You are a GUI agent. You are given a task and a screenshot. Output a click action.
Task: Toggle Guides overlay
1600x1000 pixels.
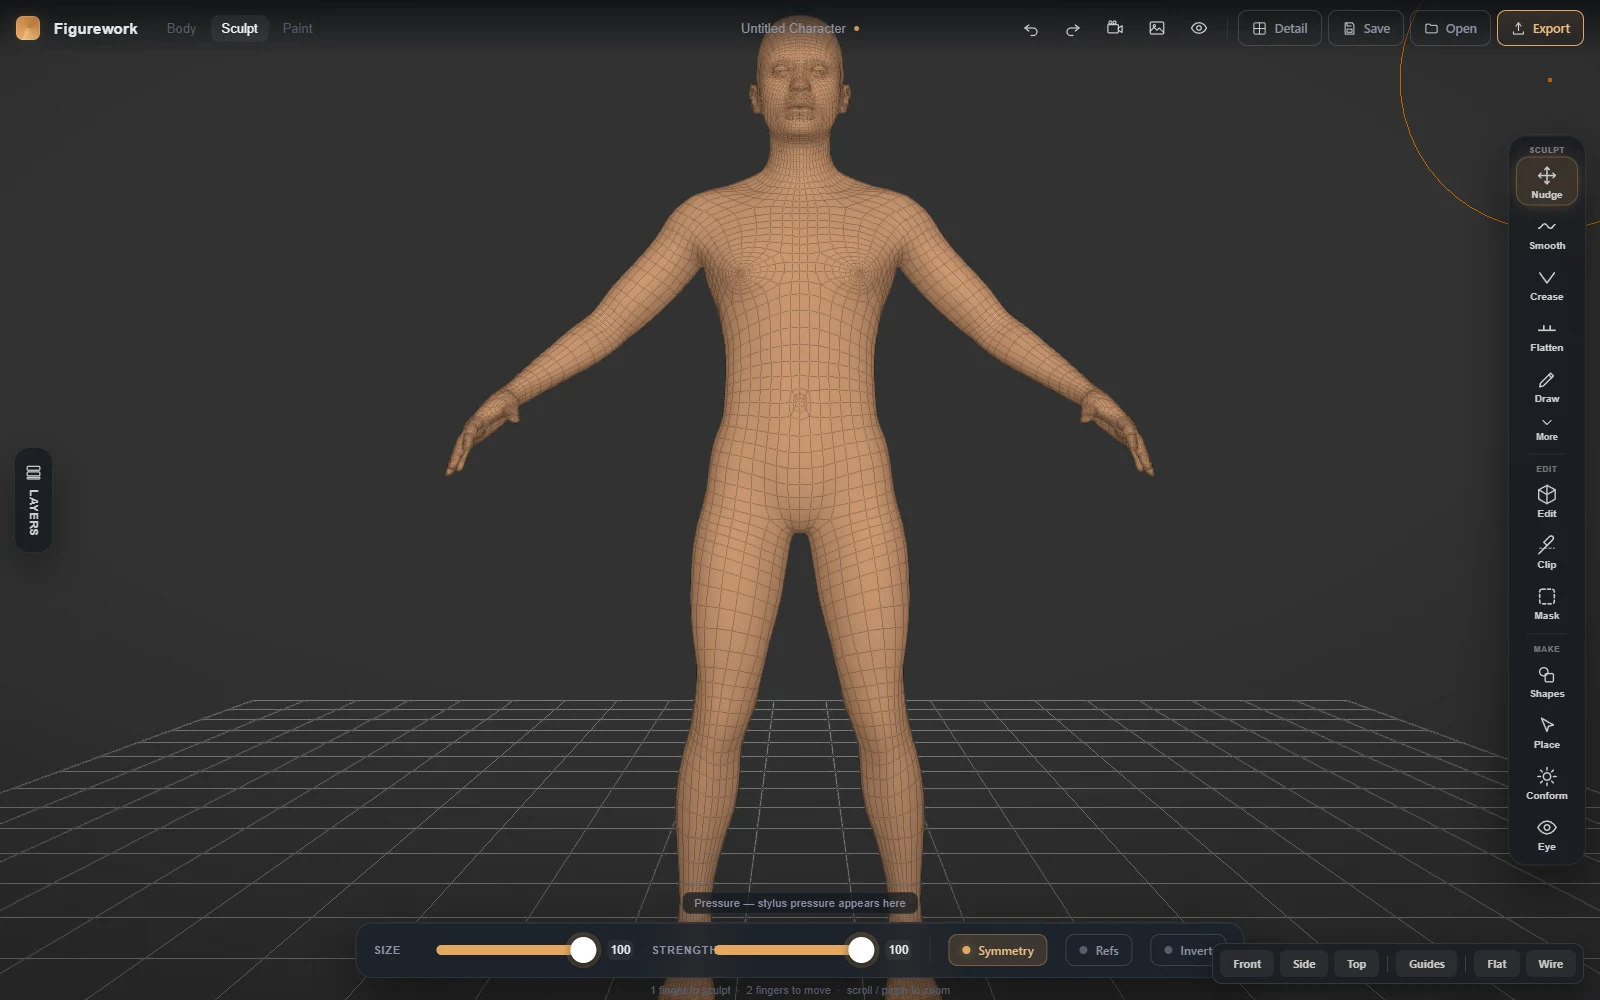pos(1426,964)
